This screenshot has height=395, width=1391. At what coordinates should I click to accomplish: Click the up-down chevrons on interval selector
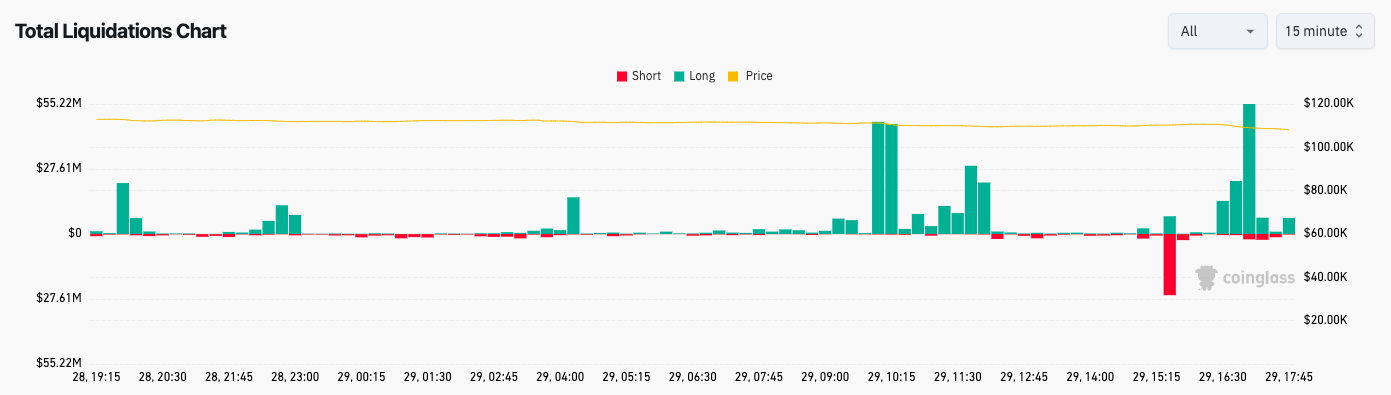(x=1358, y=31)
